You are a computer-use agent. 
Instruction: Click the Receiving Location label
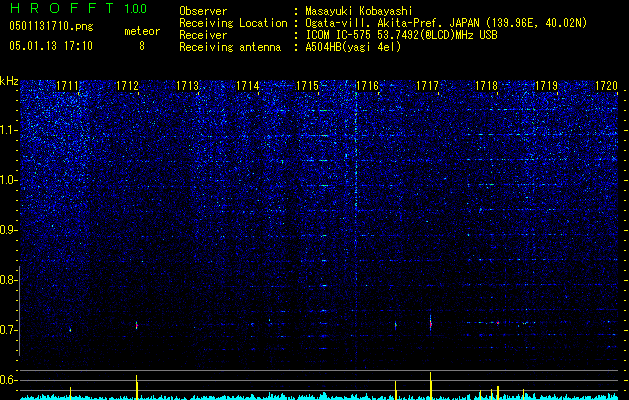click(x=233, y=23)
